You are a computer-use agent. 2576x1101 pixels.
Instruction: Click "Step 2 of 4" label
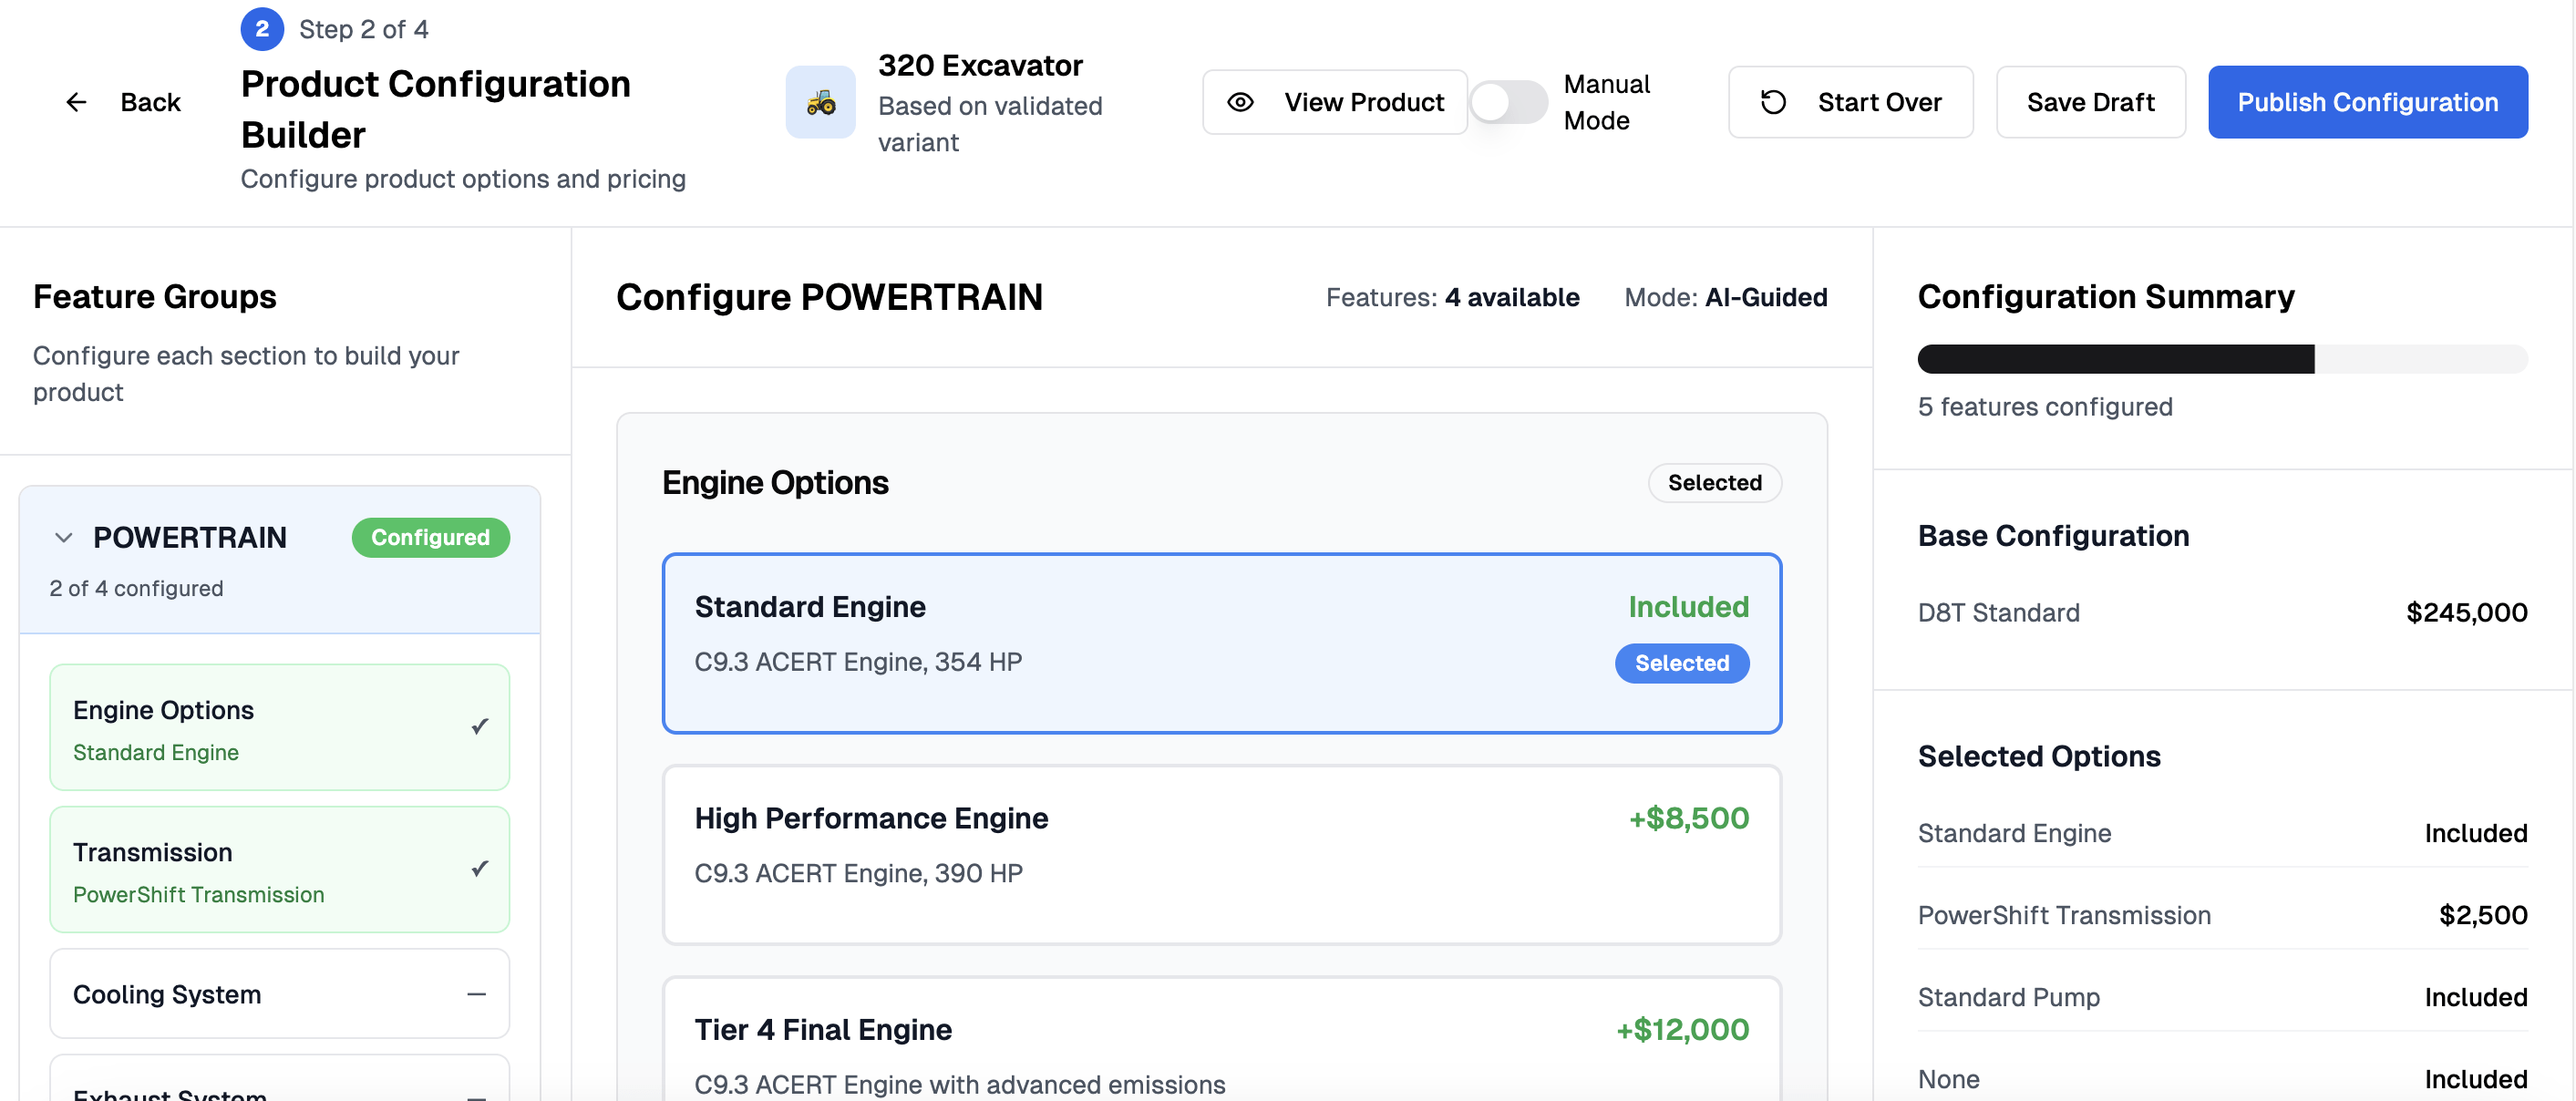(x=363, y=30)
